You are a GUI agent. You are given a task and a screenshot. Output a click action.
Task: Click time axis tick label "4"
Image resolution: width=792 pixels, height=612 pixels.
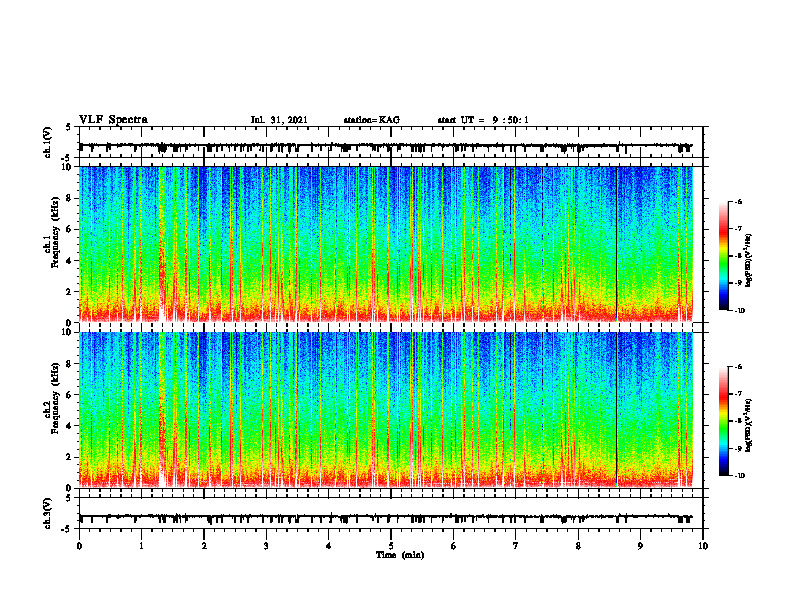[329, 546]
